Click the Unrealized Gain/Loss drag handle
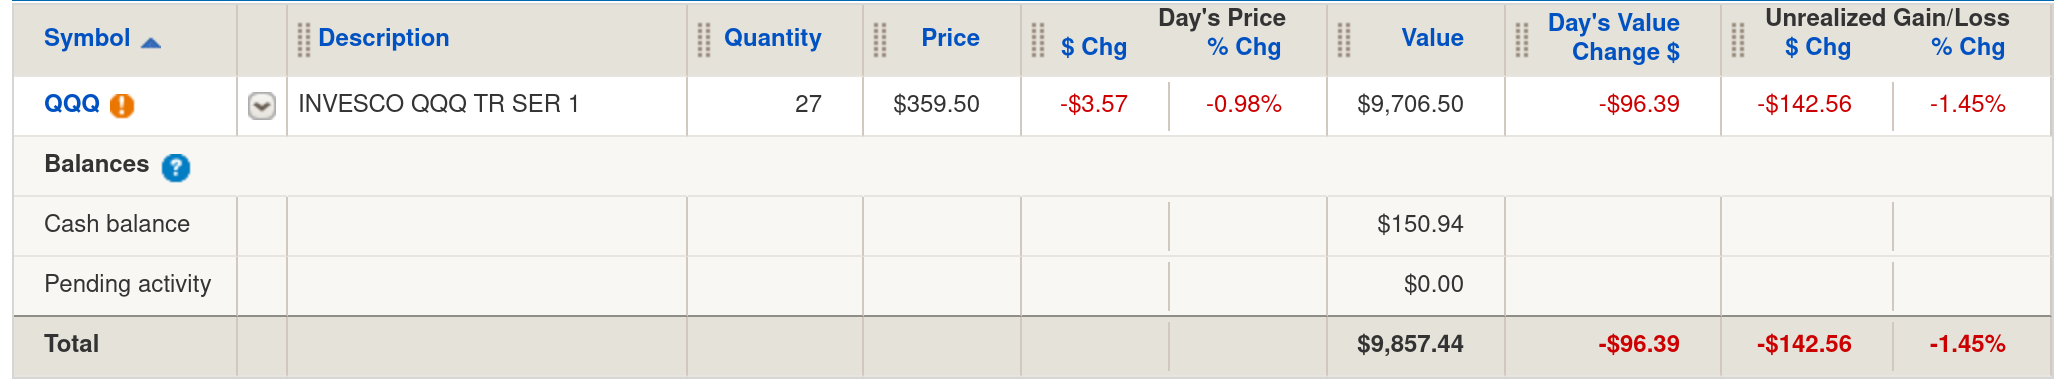2066x390 pixels. 1738,40
